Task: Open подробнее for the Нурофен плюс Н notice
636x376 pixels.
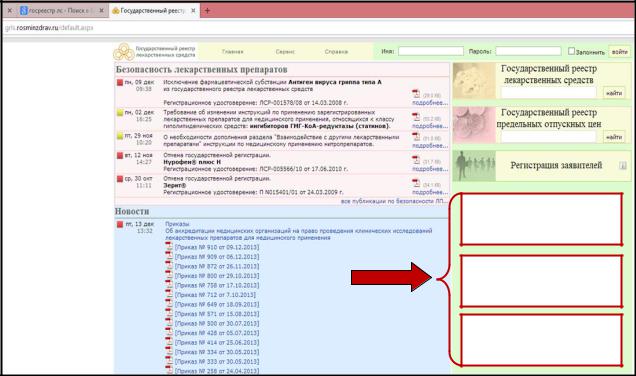Action: click(x=430, y=169)
